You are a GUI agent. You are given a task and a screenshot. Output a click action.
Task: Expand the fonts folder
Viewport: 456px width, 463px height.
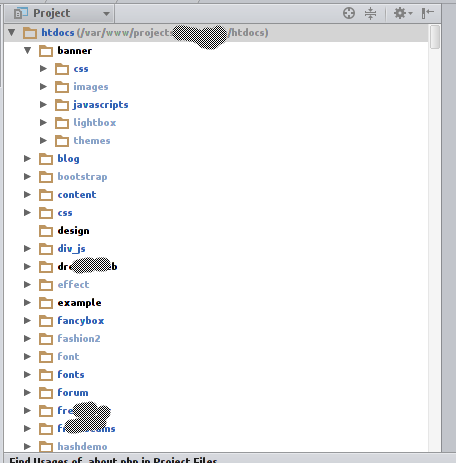pos(27,374)
